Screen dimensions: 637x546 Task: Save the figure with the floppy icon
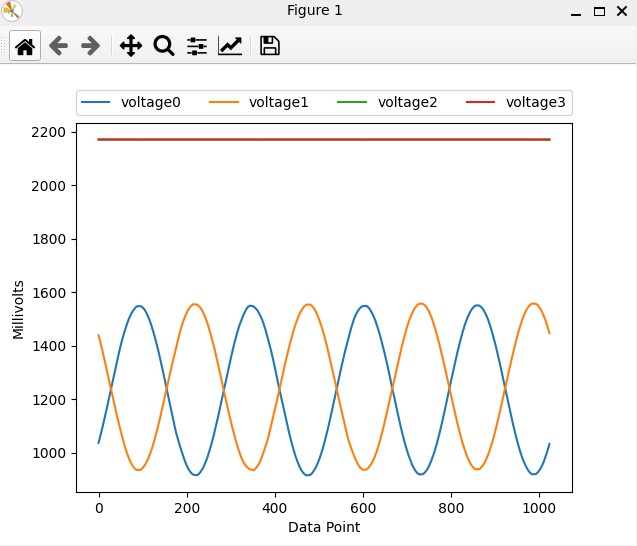[x=270, y=46]
